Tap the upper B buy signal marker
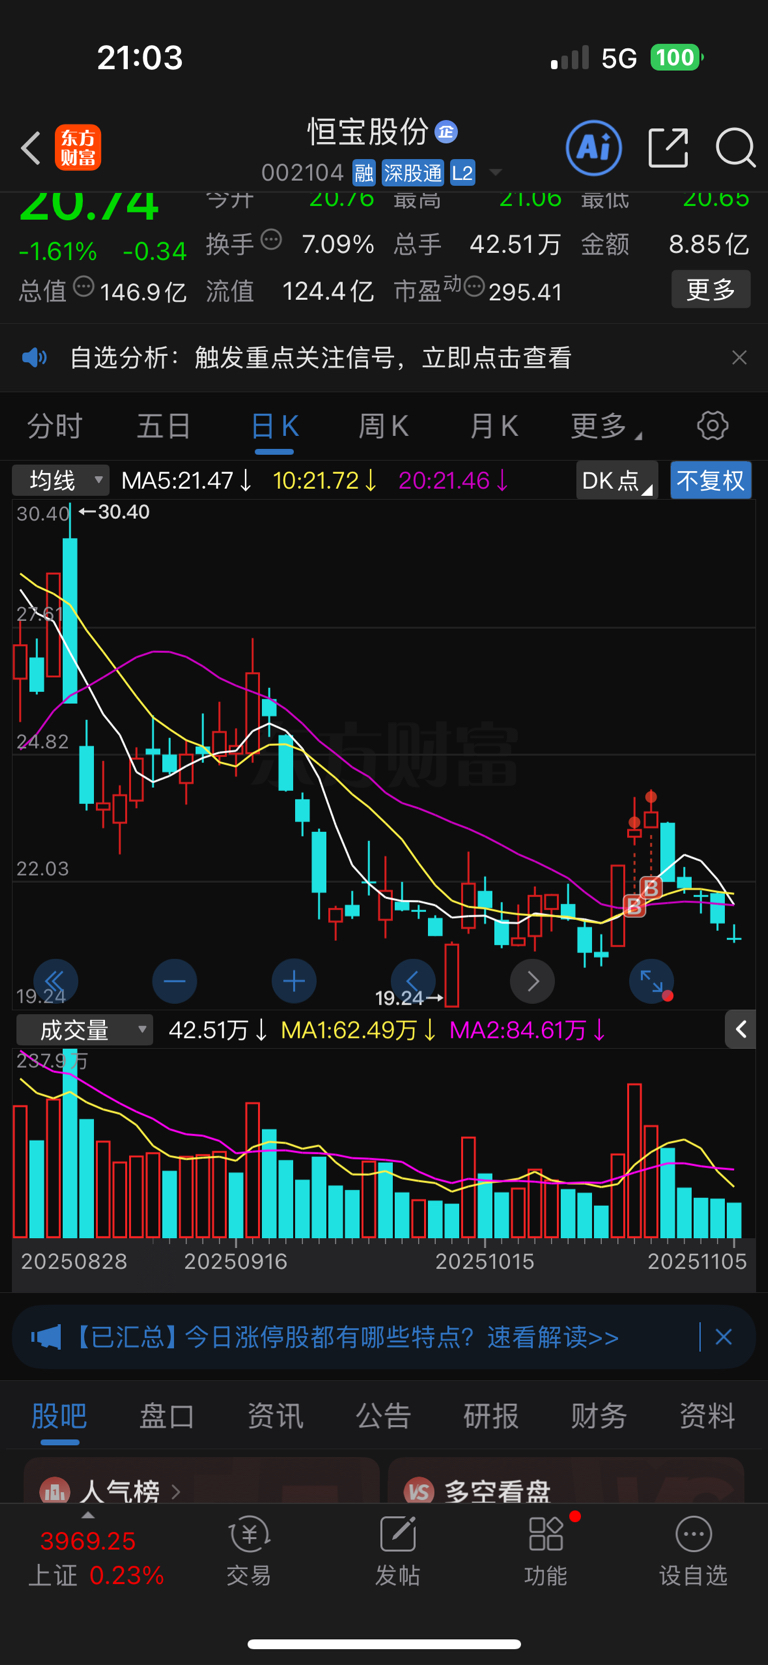Screen dimensions: 769x1665 tap(651, 887)
